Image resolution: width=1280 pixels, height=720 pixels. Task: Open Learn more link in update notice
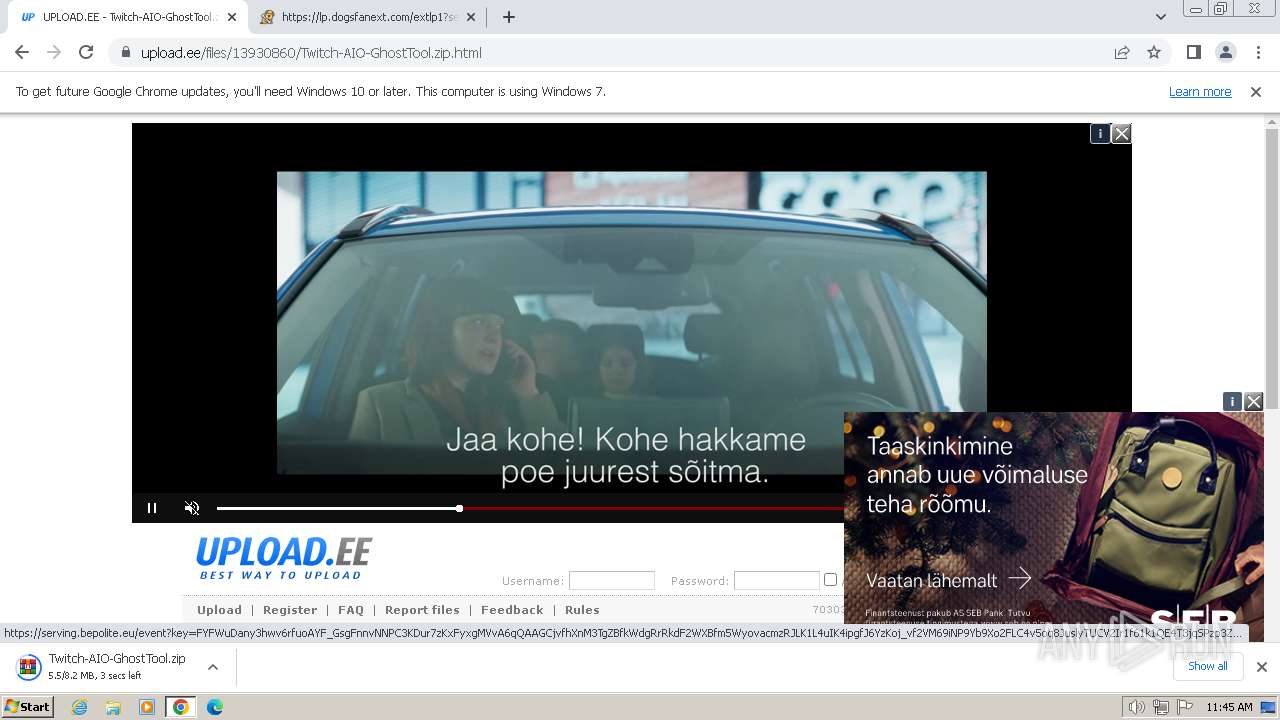pos(1200,91)
